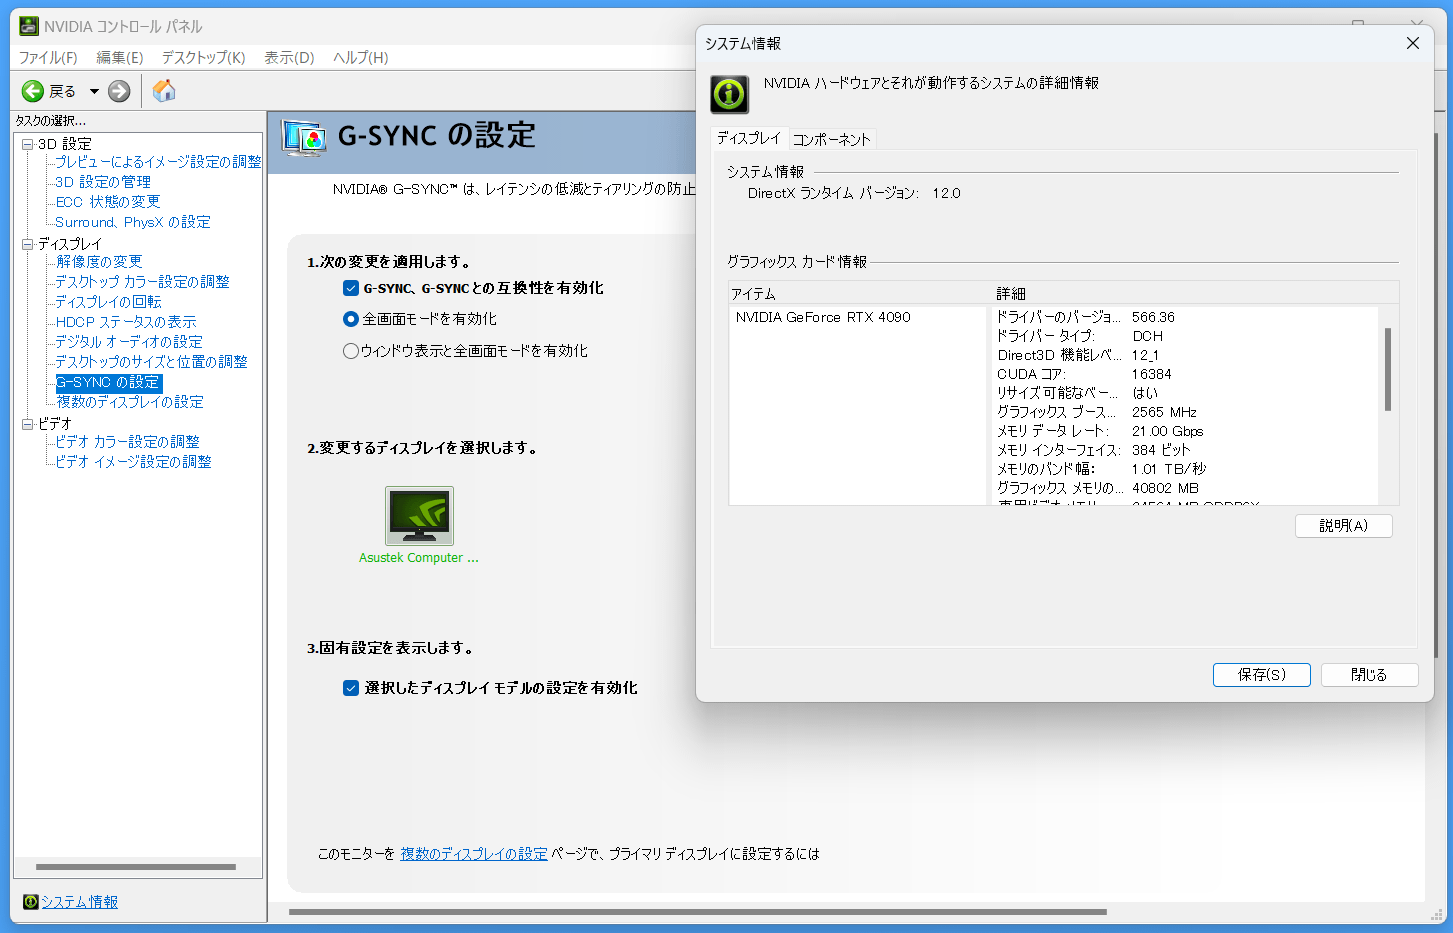Click the green info icon in システム情報 dialog
1453x933 pixels.
coord(730,94)
